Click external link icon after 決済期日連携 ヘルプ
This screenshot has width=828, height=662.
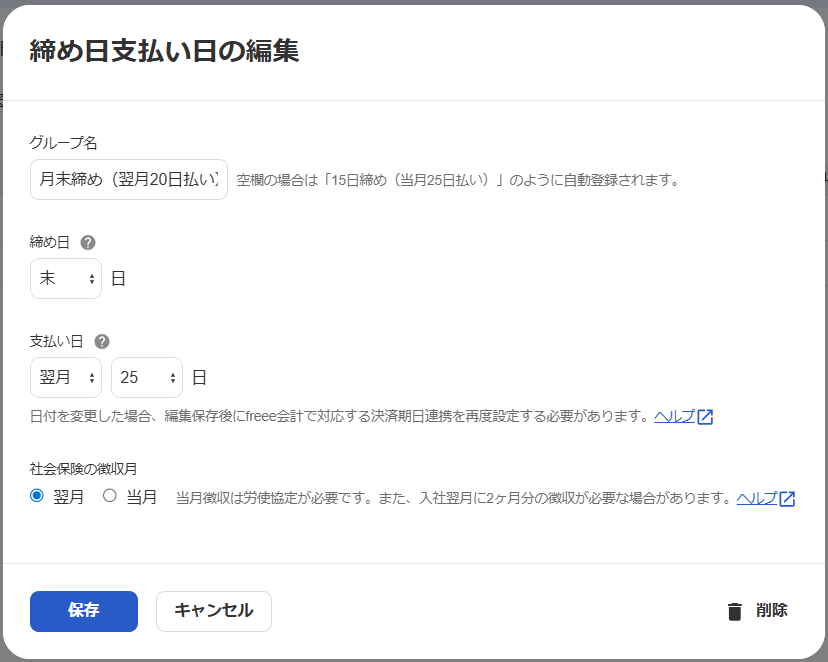(x=705, y=417)
